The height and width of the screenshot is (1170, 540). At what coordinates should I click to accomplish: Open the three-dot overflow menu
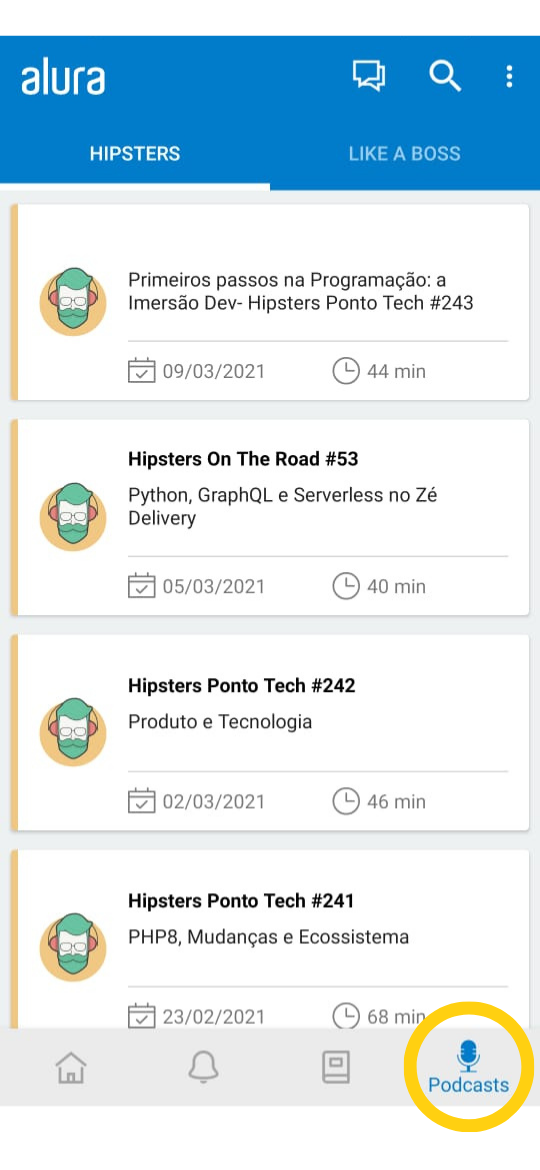pyautogui.click(x=509, y=76)
